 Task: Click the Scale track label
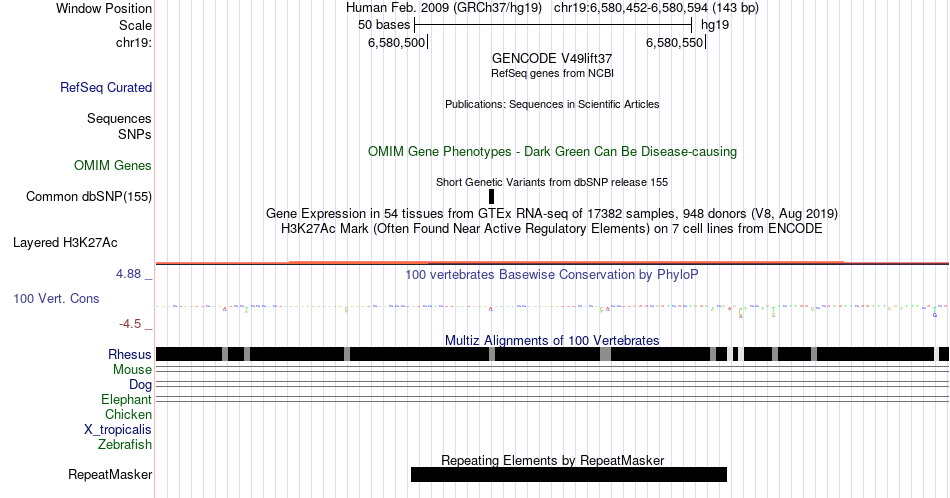(135, 25)
